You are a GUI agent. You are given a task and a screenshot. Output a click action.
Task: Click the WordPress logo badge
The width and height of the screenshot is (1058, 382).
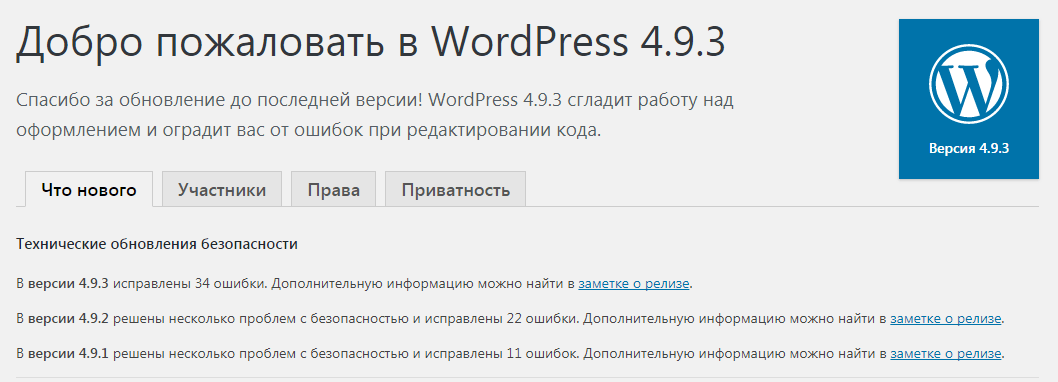click(968, 99)
